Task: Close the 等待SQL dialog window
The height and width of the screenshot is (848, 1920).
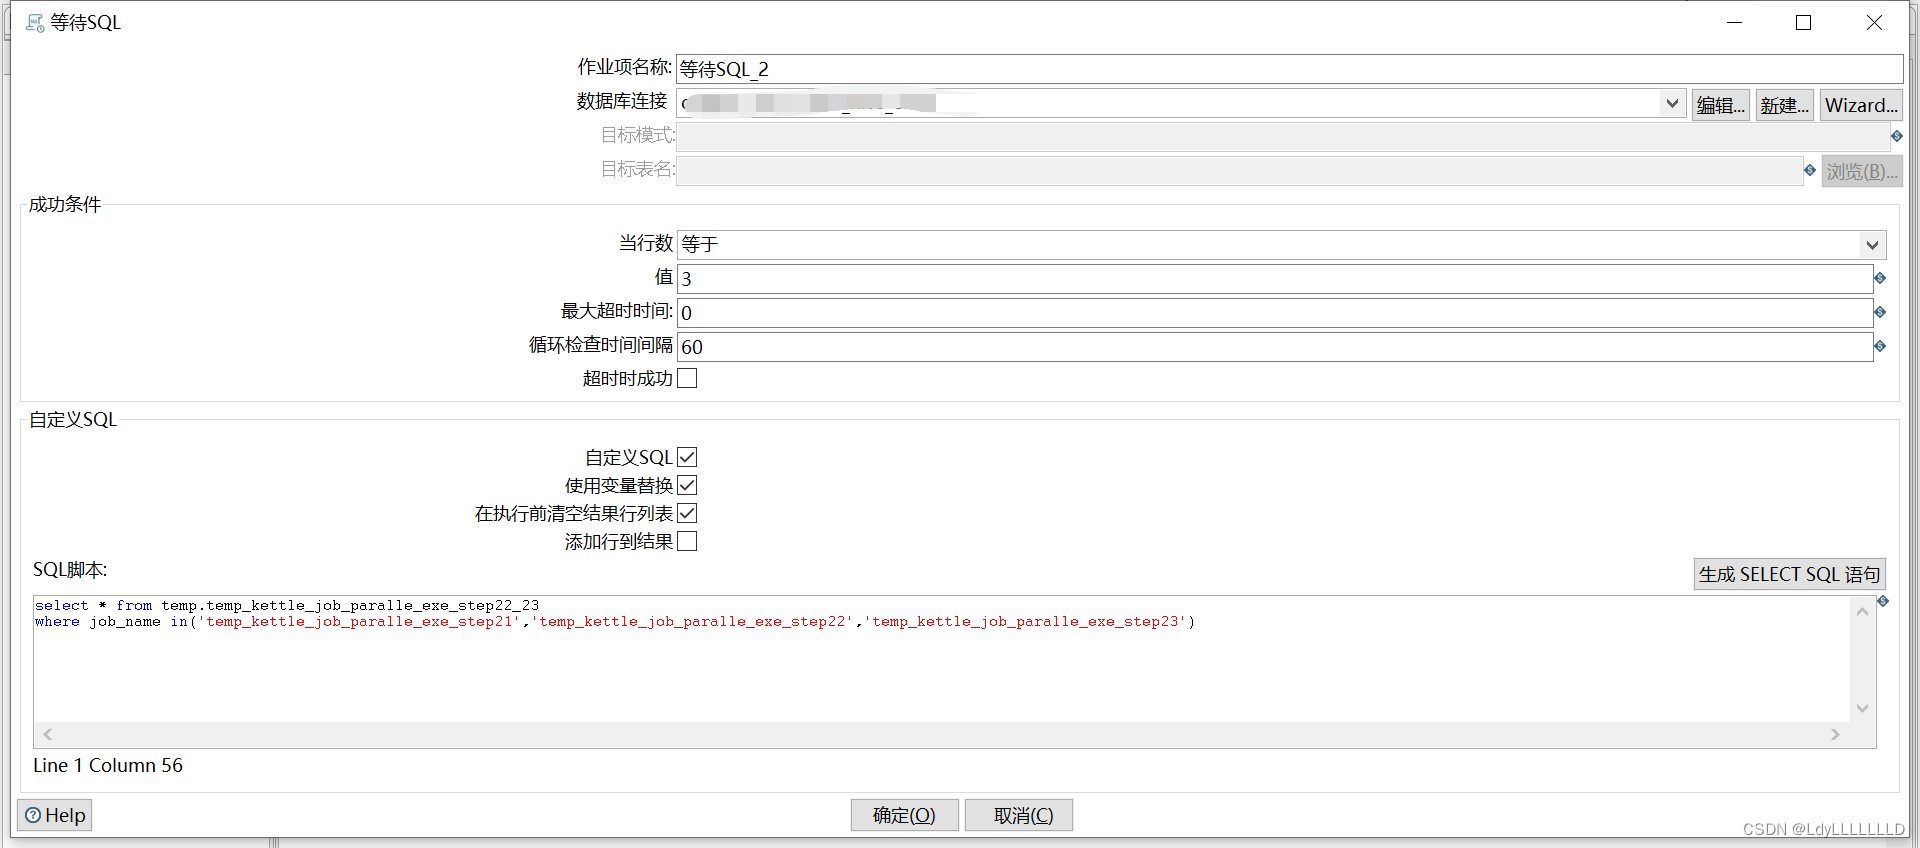Action: coord(1874,22)
